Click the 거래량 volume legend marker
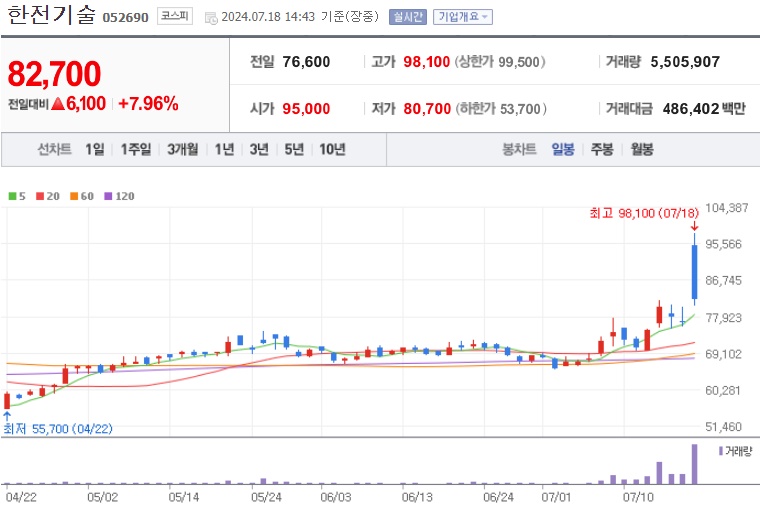 (x=721, y=451)
